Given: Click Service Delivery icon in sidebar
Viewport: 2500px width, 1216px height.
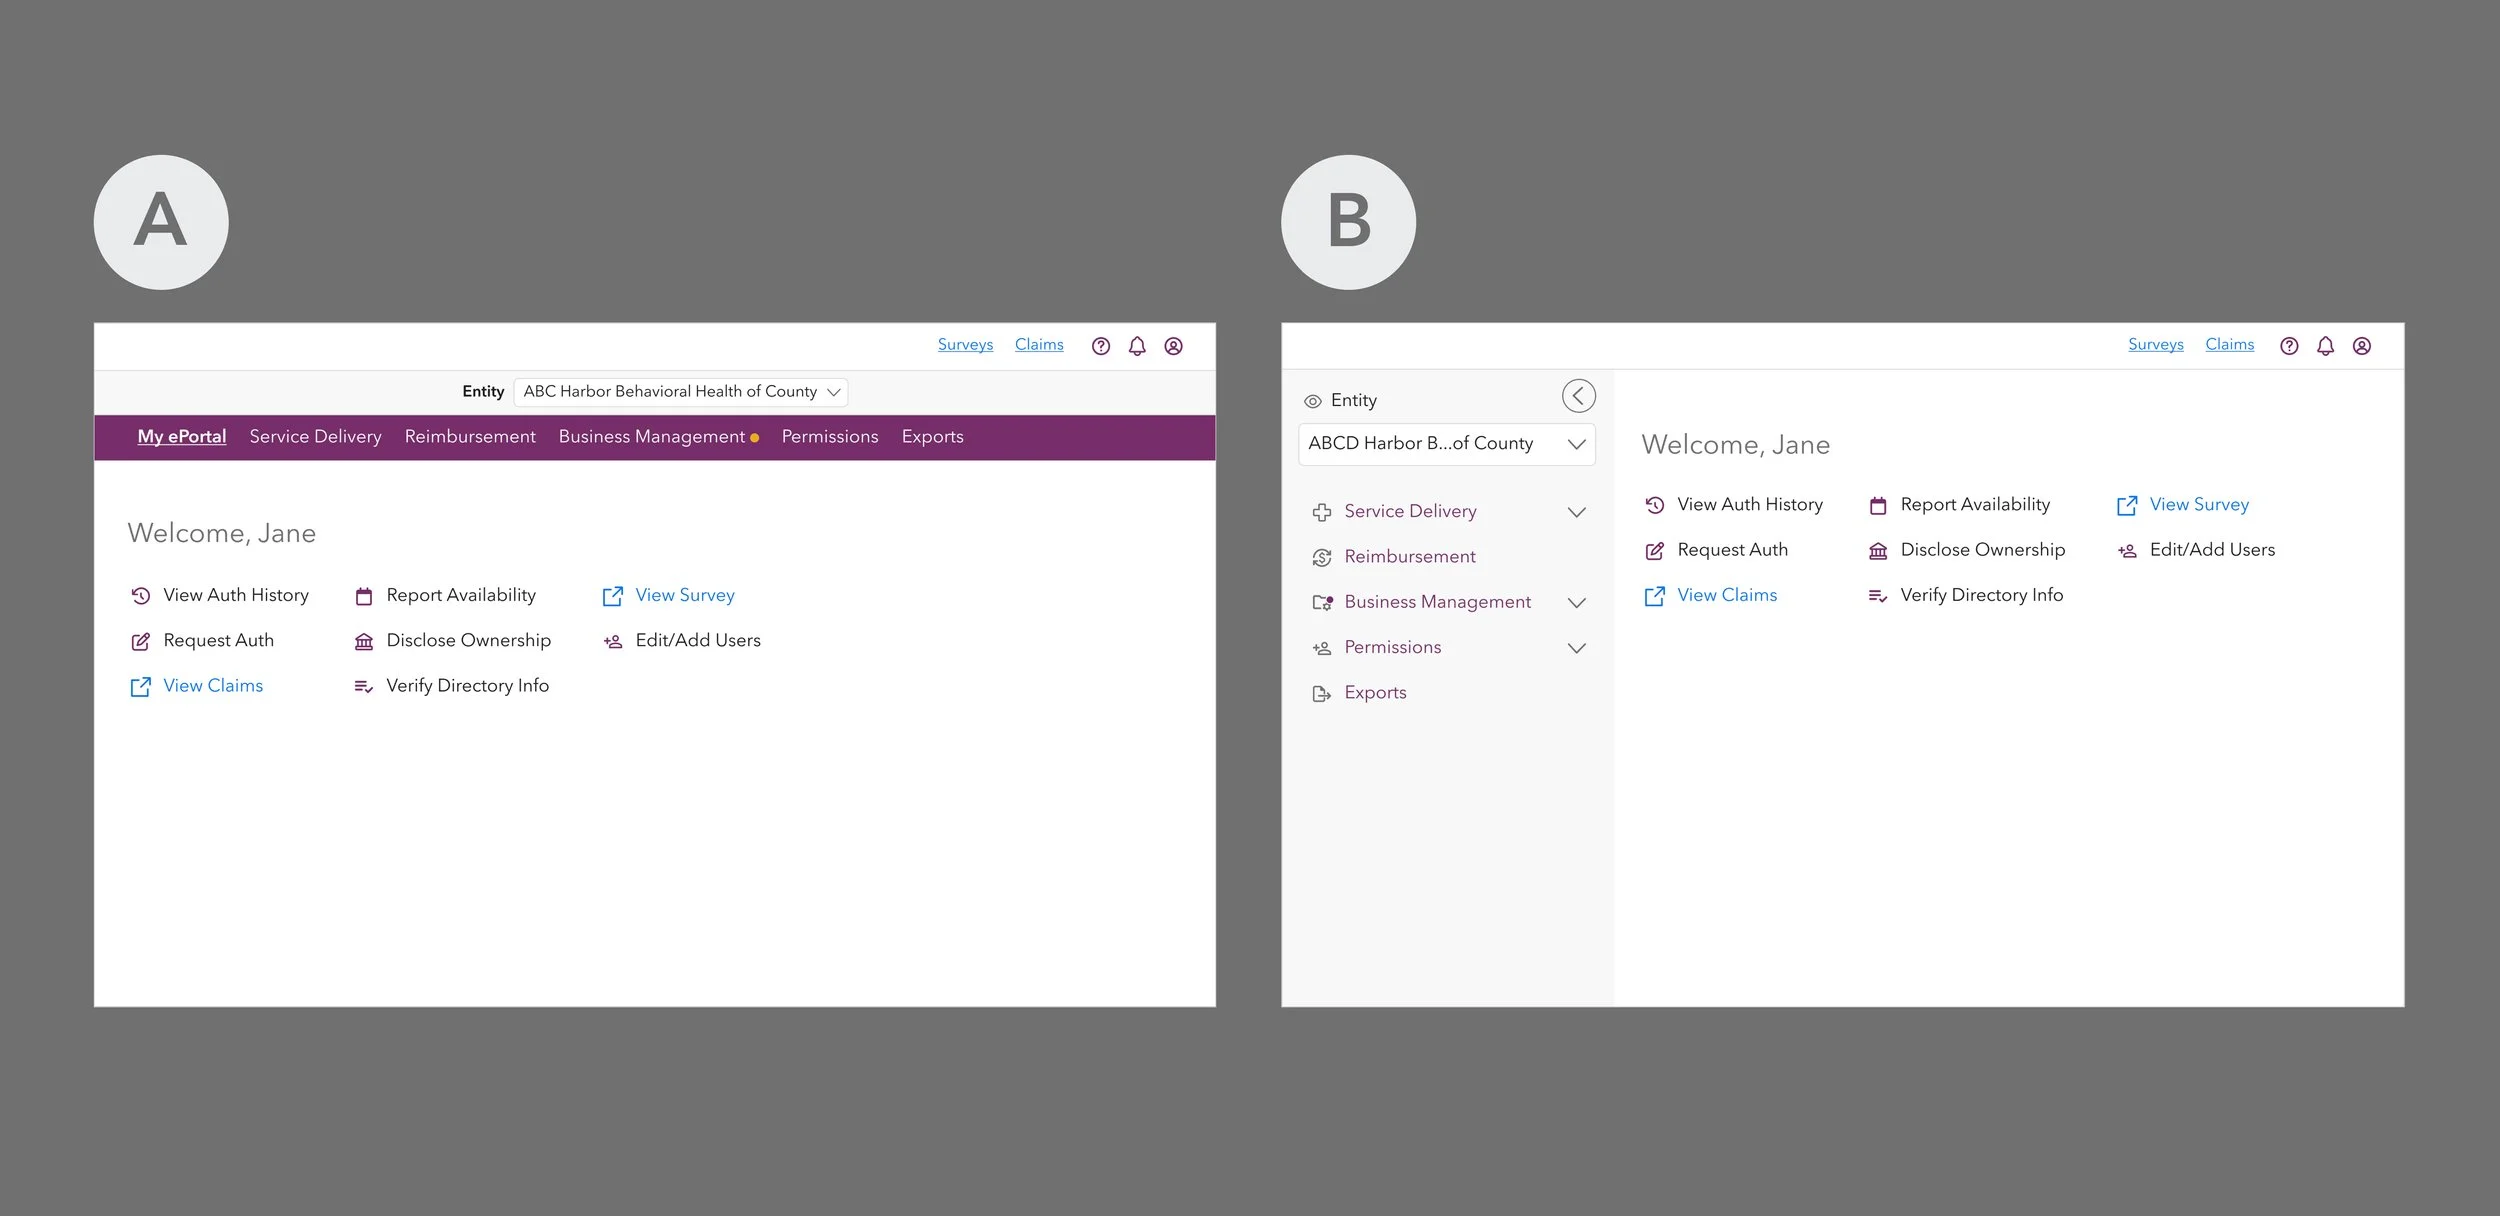Looking at the screenshot, I should (x=1321, y=512).
